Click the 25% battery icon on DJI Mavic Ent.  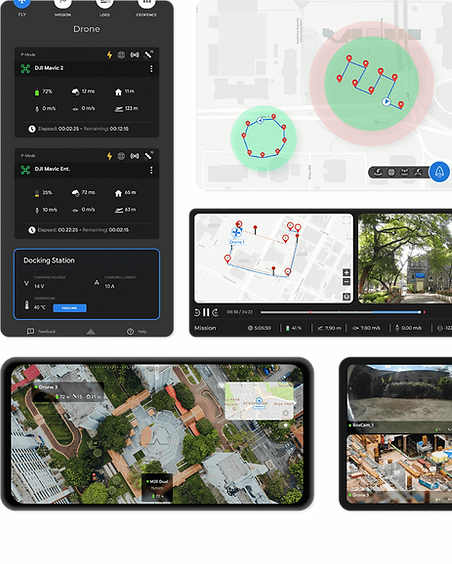pyautogui.click(x=36, y=194)
